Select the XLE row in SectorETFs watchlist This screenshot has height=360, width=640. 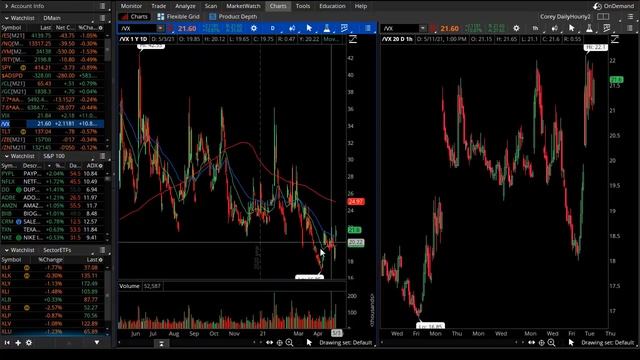tap(52, 308)
